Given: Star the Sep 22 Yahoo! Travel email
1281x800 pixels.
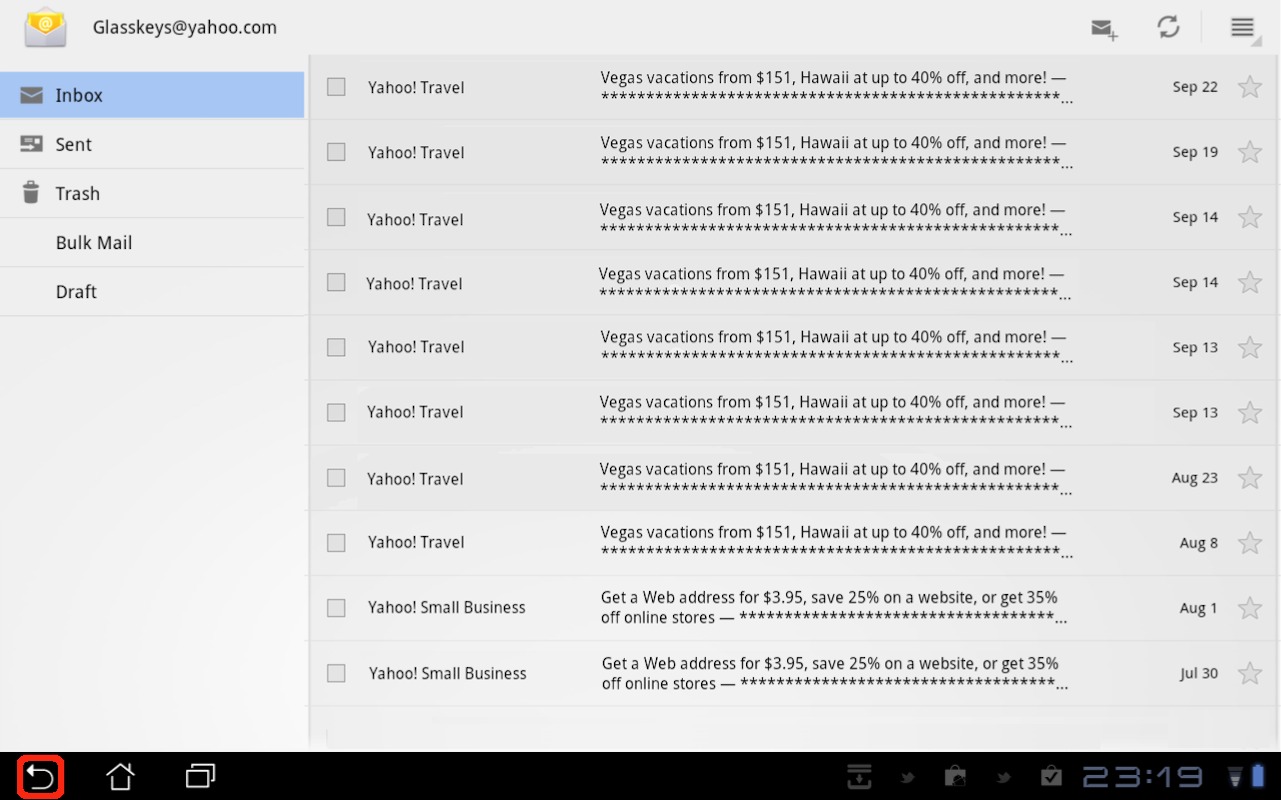Looking at the screenshot, I should 1249,87.
